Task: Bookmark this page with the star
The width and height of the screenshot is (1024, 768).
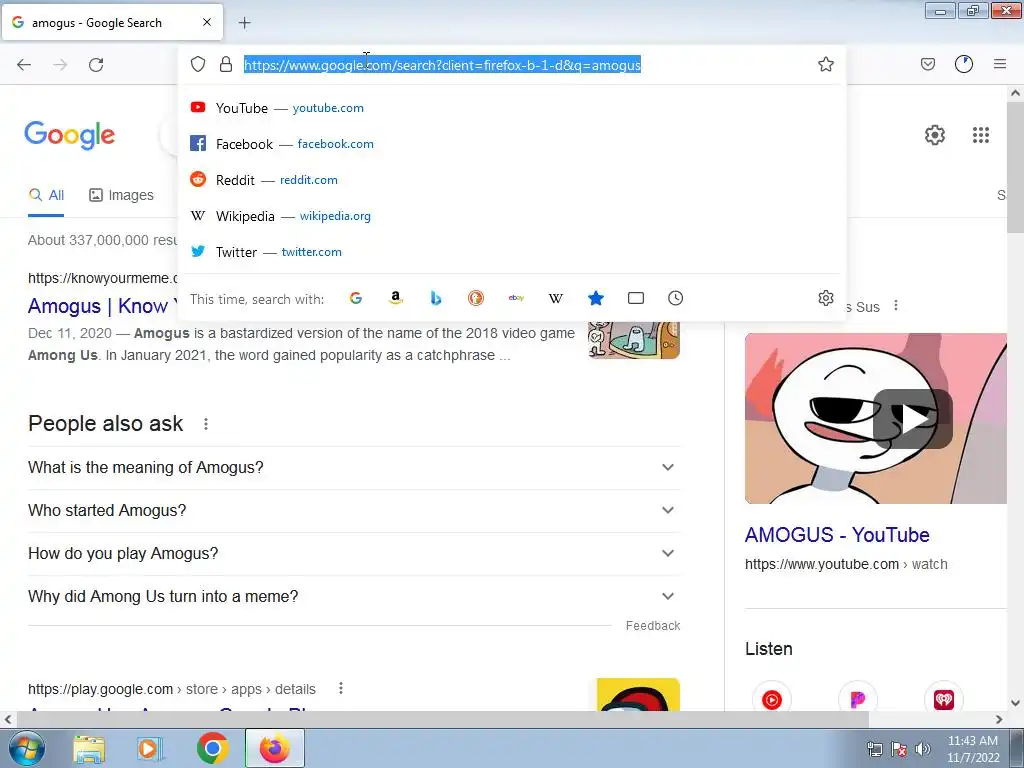Action: (825, 64)
